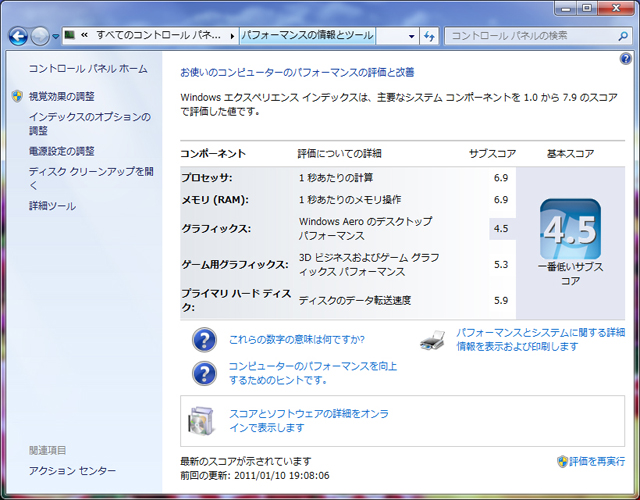Click the 4.5 base score badge
Screen dimensions: 640x500
(x=570, y=229)
